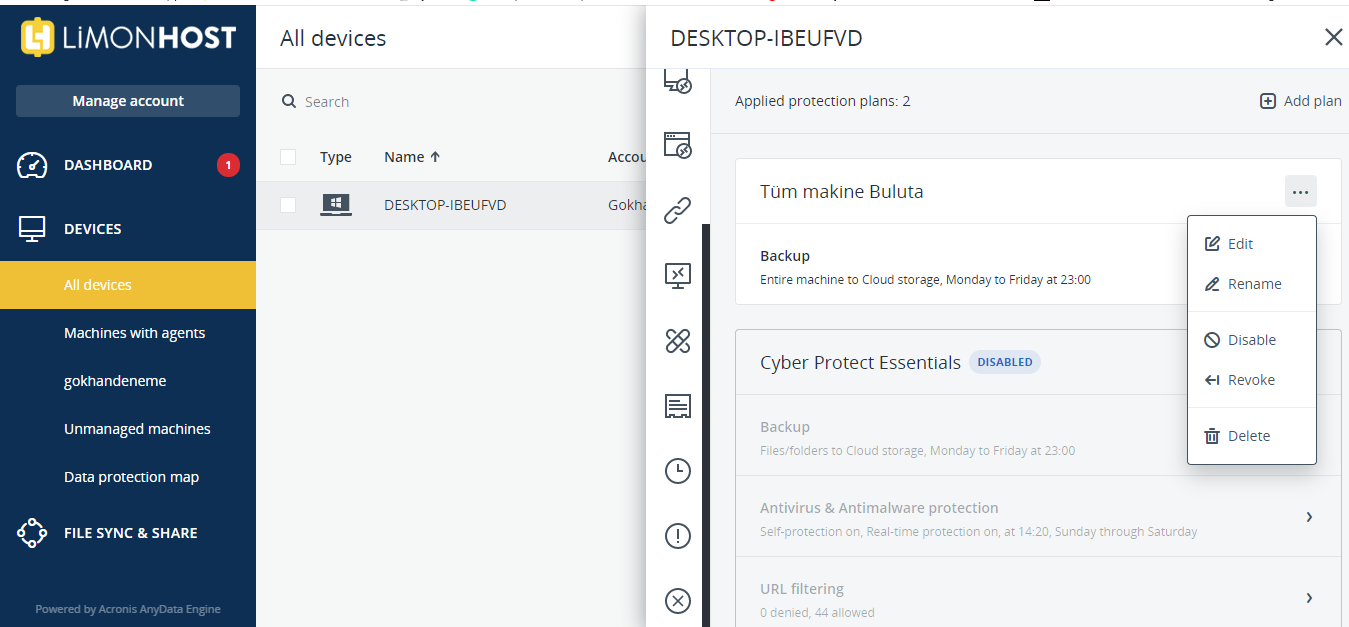Toggle the select-all devices checkbox

point(288,157)
